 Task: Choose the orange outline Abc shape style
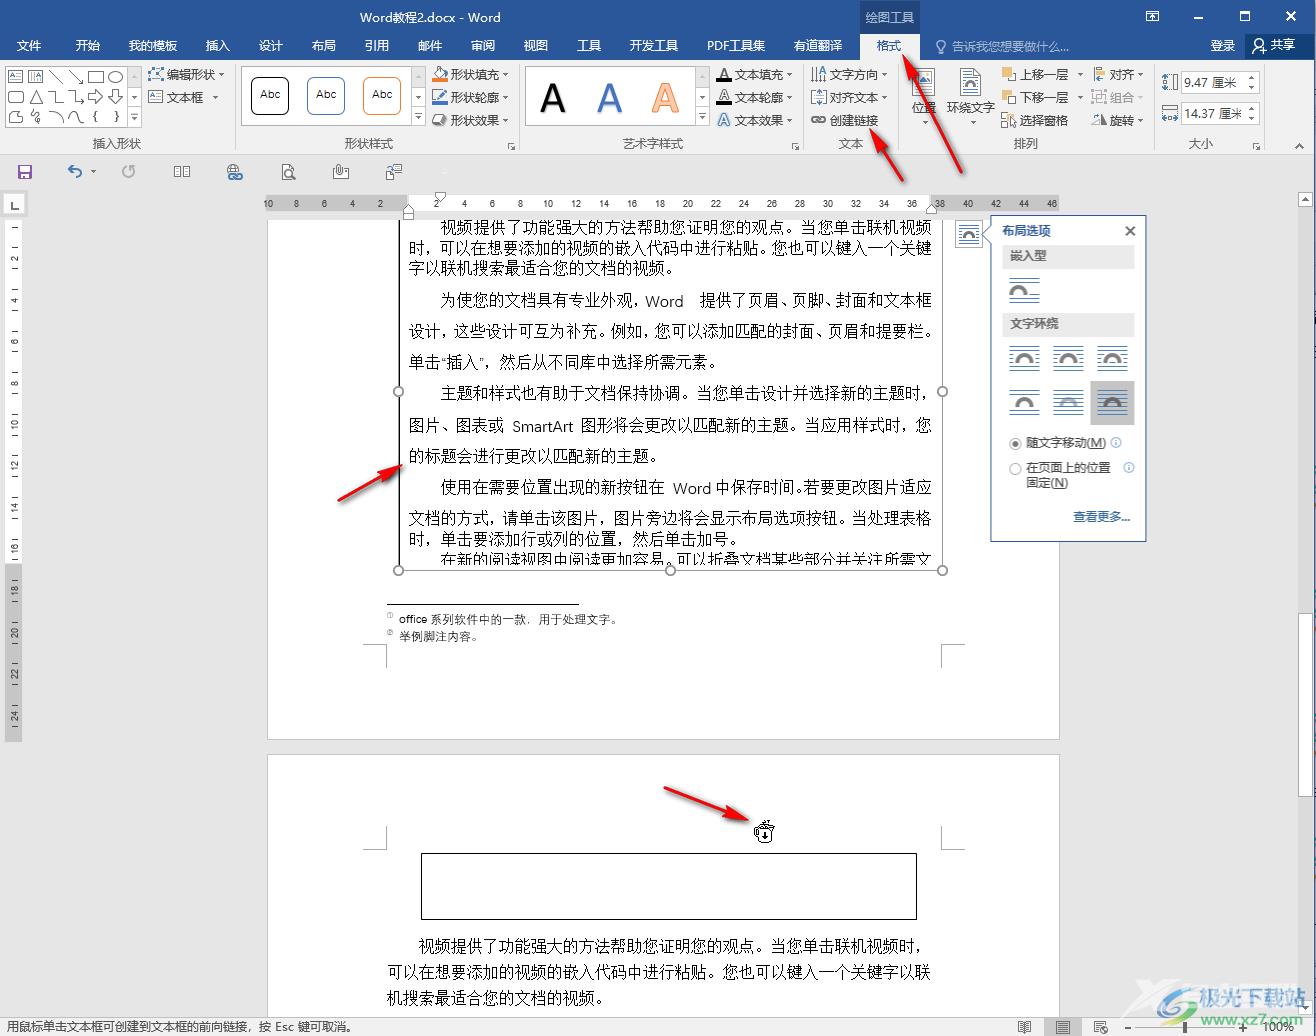coord(382,95)
